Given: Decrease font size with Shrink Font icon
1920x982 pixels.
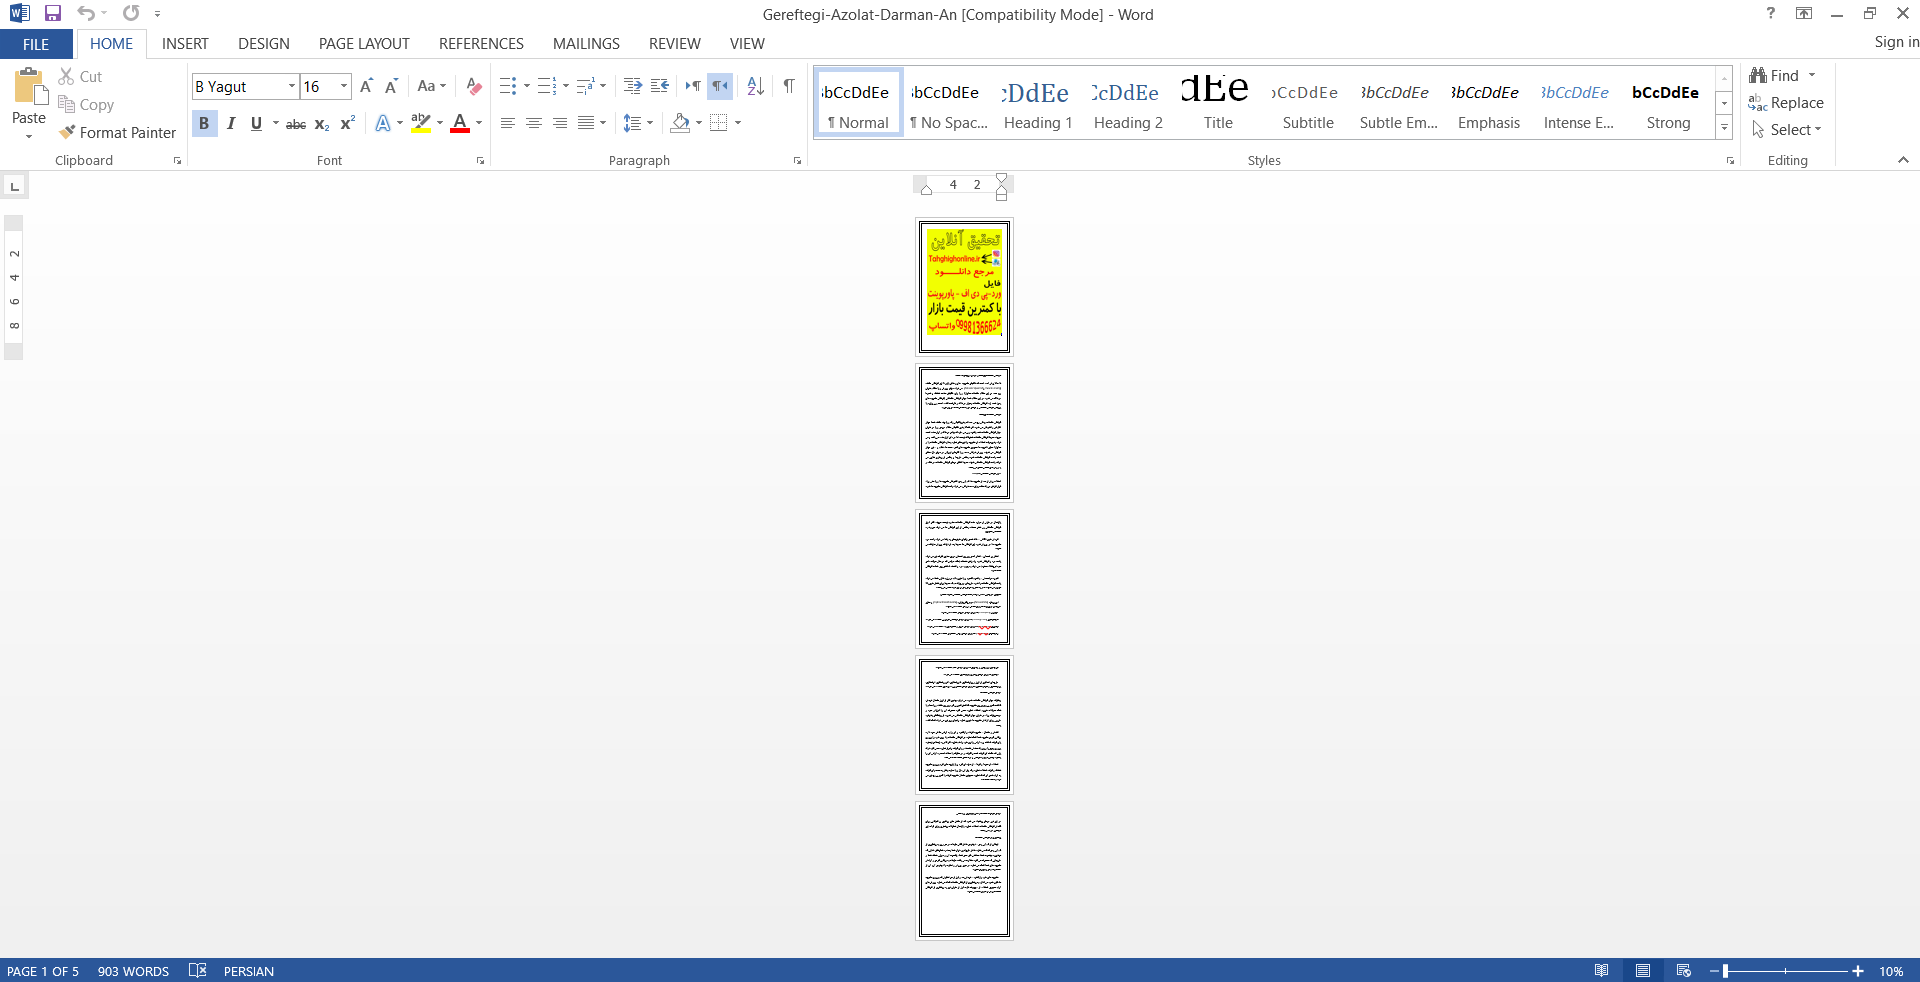Looking at the screenshot, I should click(x=391, y=86).
